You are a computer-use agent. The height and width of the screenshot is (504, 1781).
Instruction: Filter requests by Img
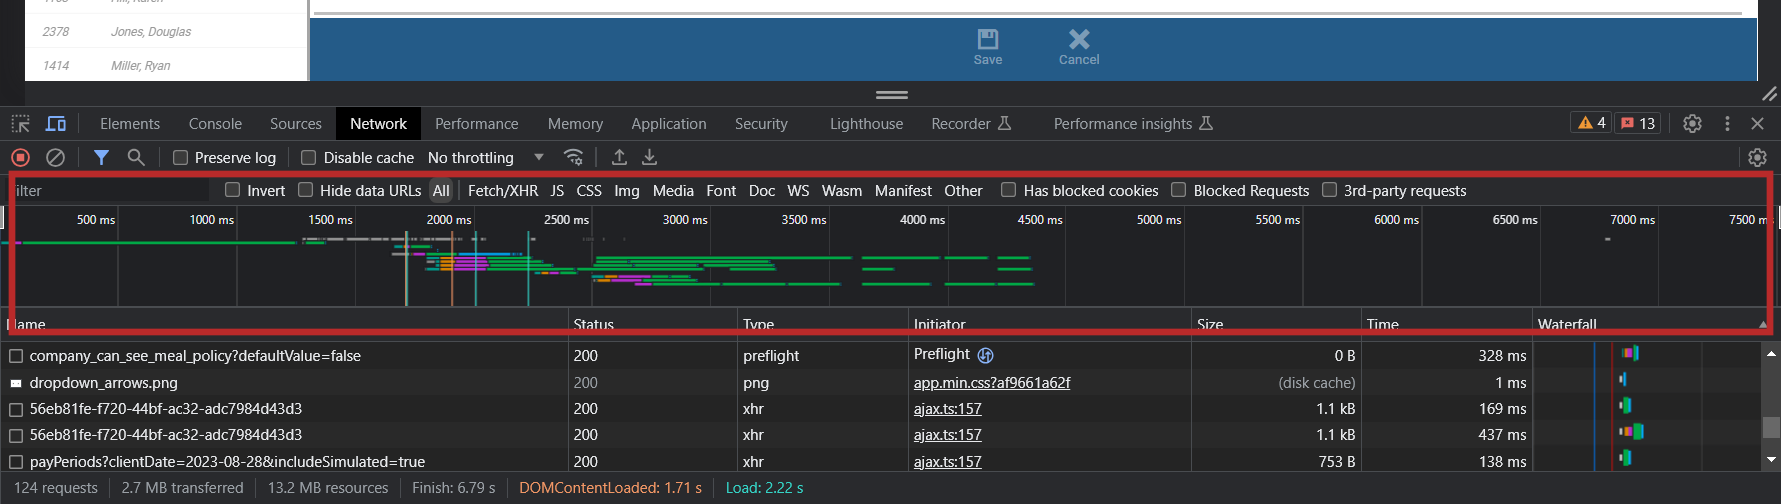tap(627, 190)
